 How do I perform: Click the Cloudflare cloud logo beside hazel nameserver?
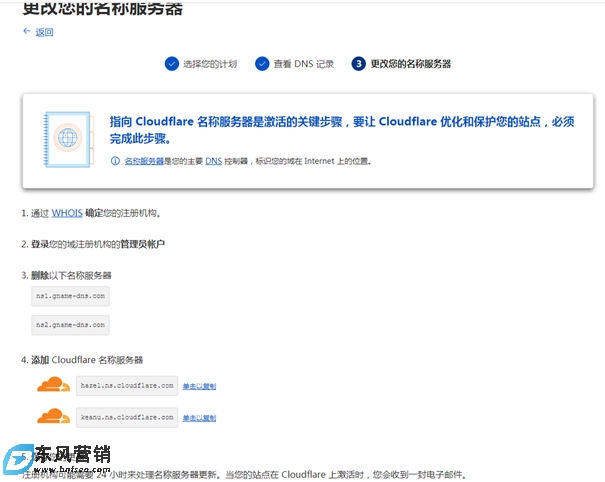click(x=54, y=385)
